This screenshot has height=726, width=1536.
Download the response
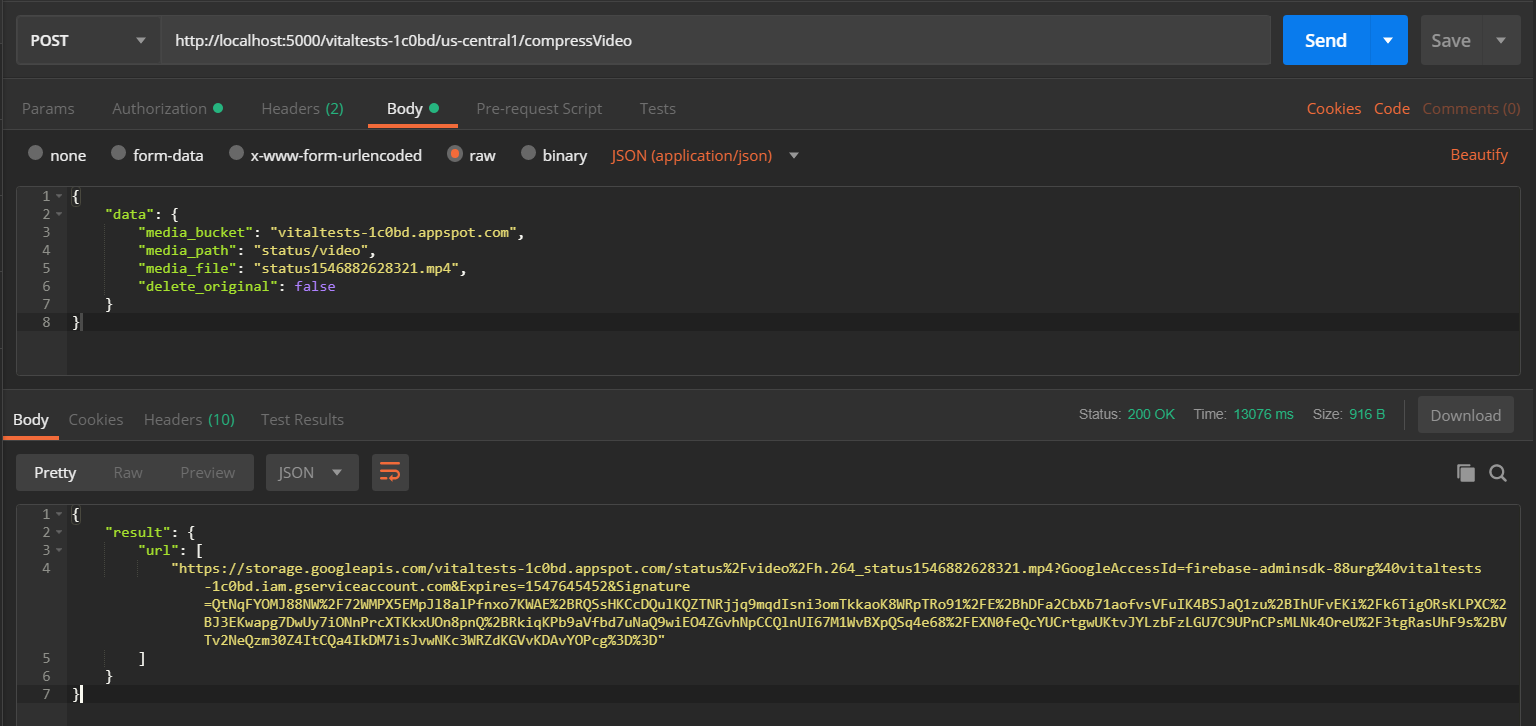pyautogui.click(x=1465, y=415)
